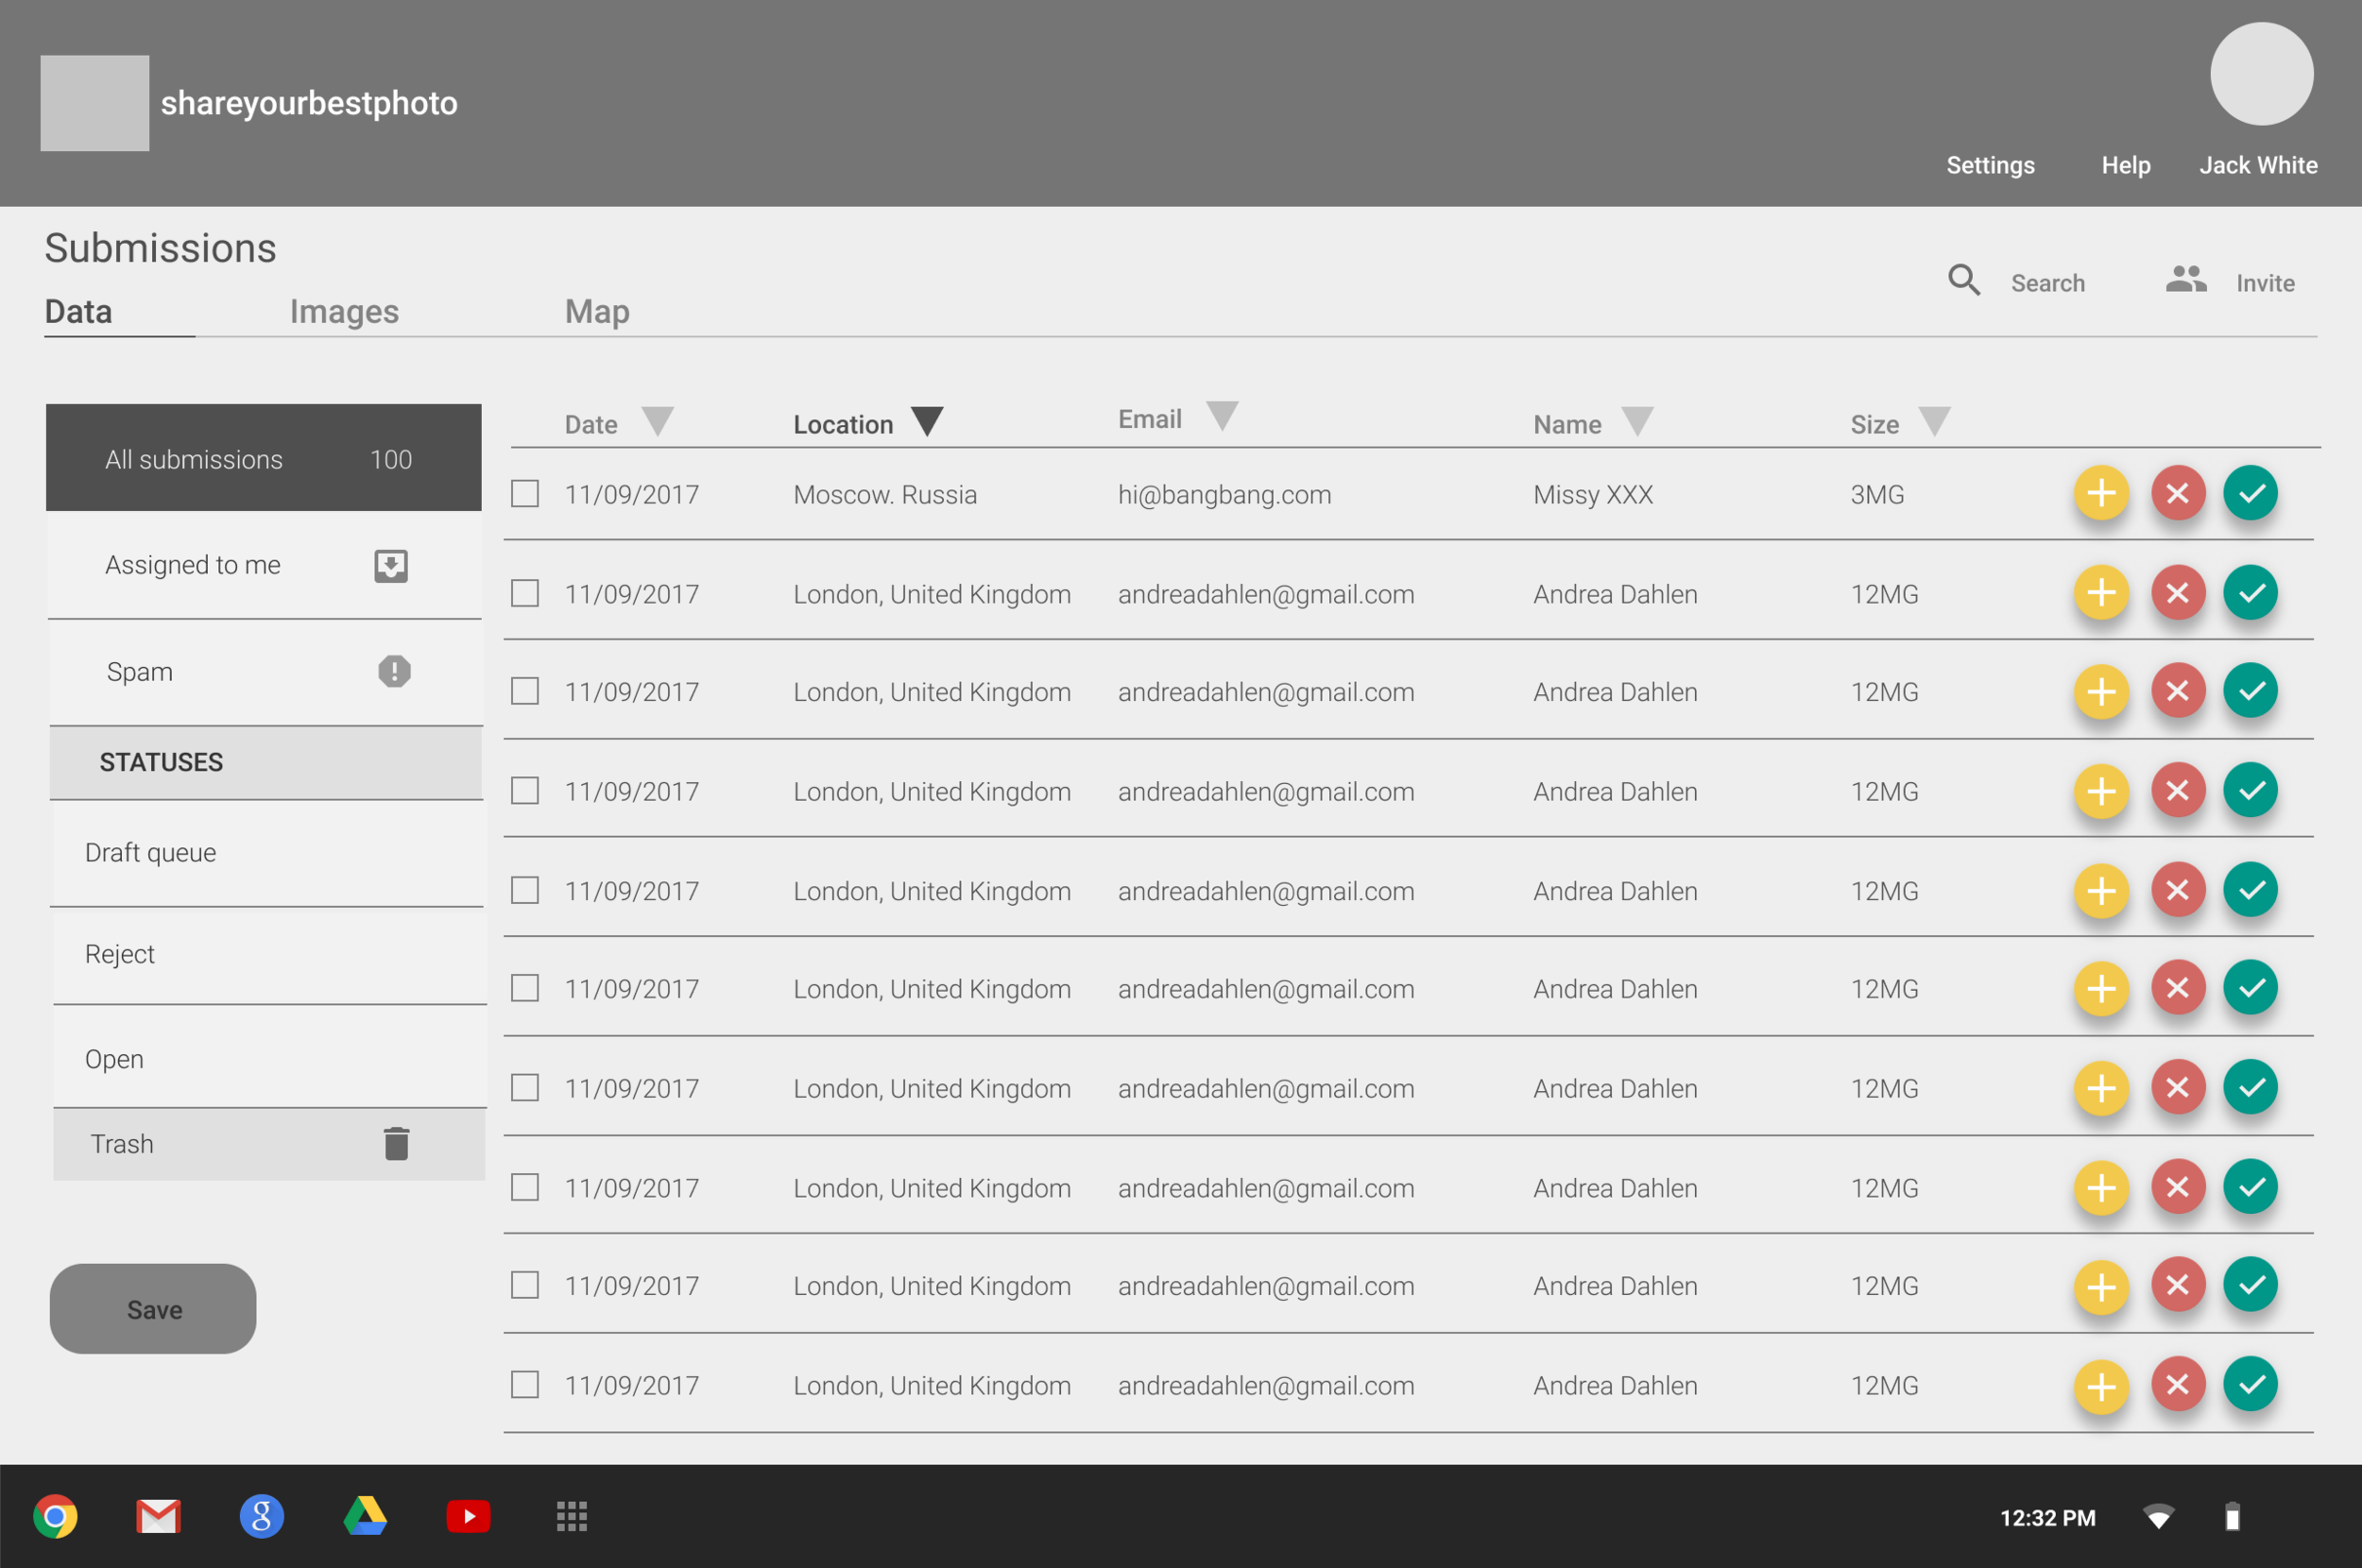The width and height of the screenshot is (2362, 1568).
Task: Open the Size column sort arrow
Action: [1935, 421]
